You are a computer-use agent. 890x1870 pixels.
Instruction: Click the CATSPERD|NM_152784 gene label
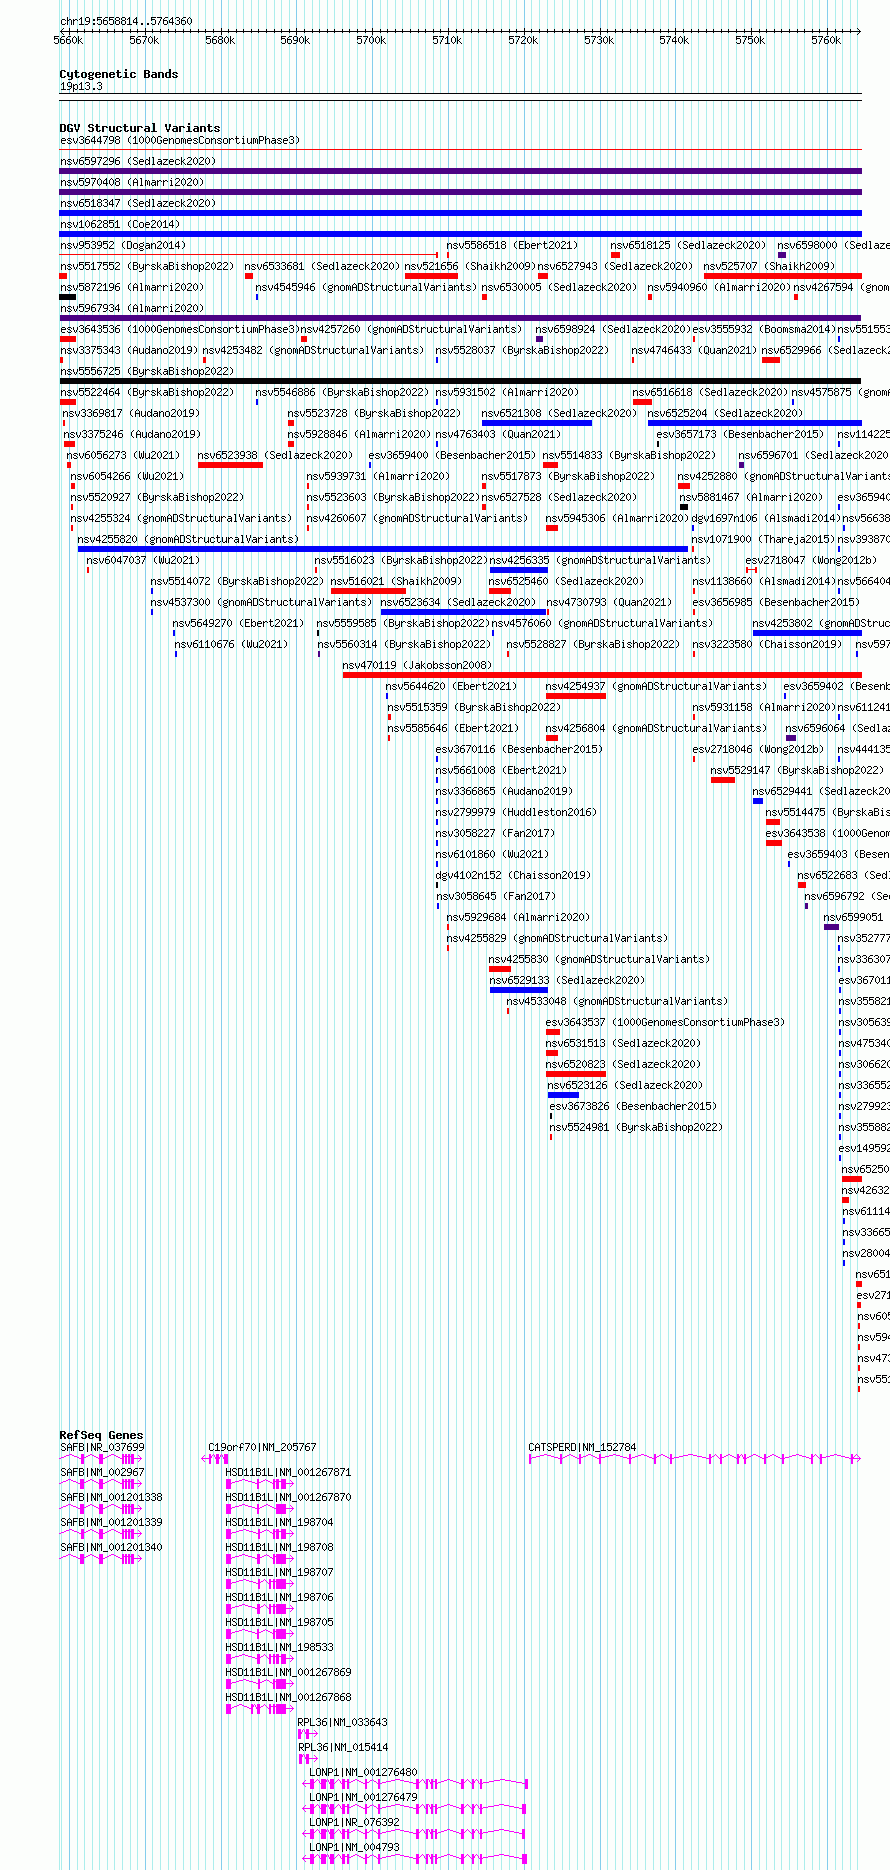[582, 1447]
